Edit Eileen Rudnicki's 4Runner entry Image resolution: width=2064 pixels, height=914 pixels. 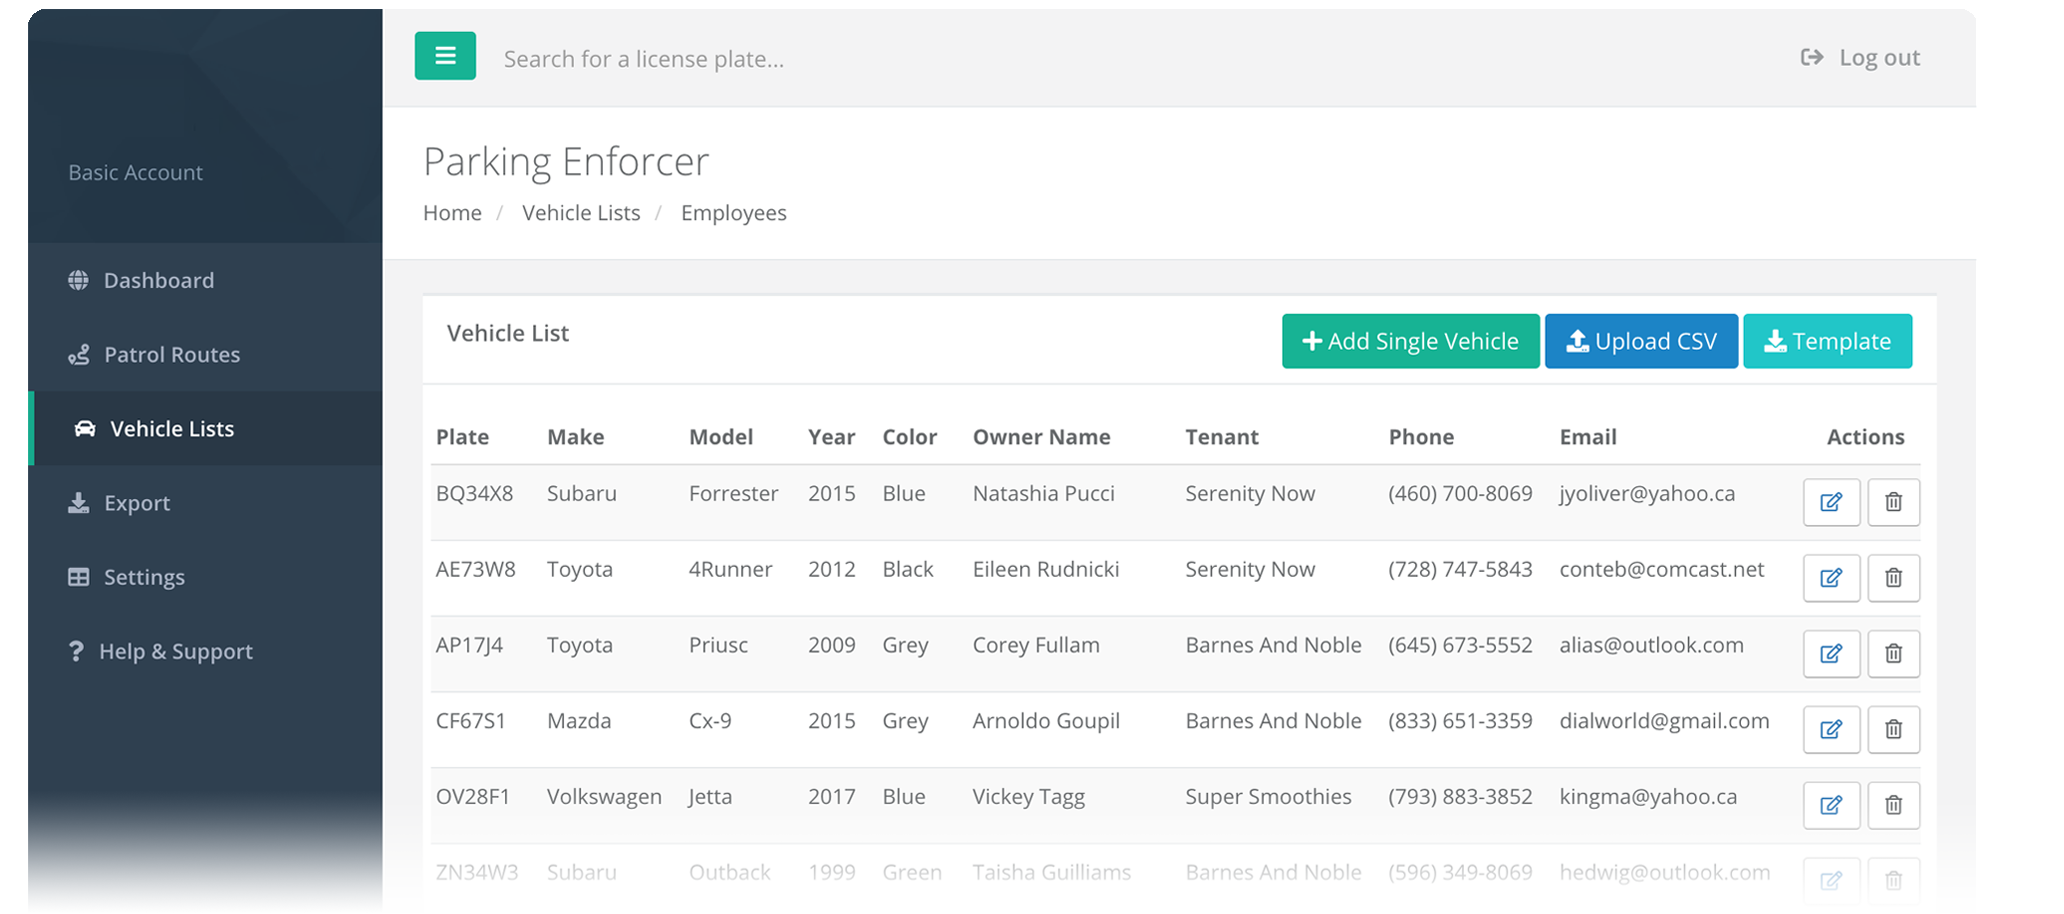(x=1830, y=578)
